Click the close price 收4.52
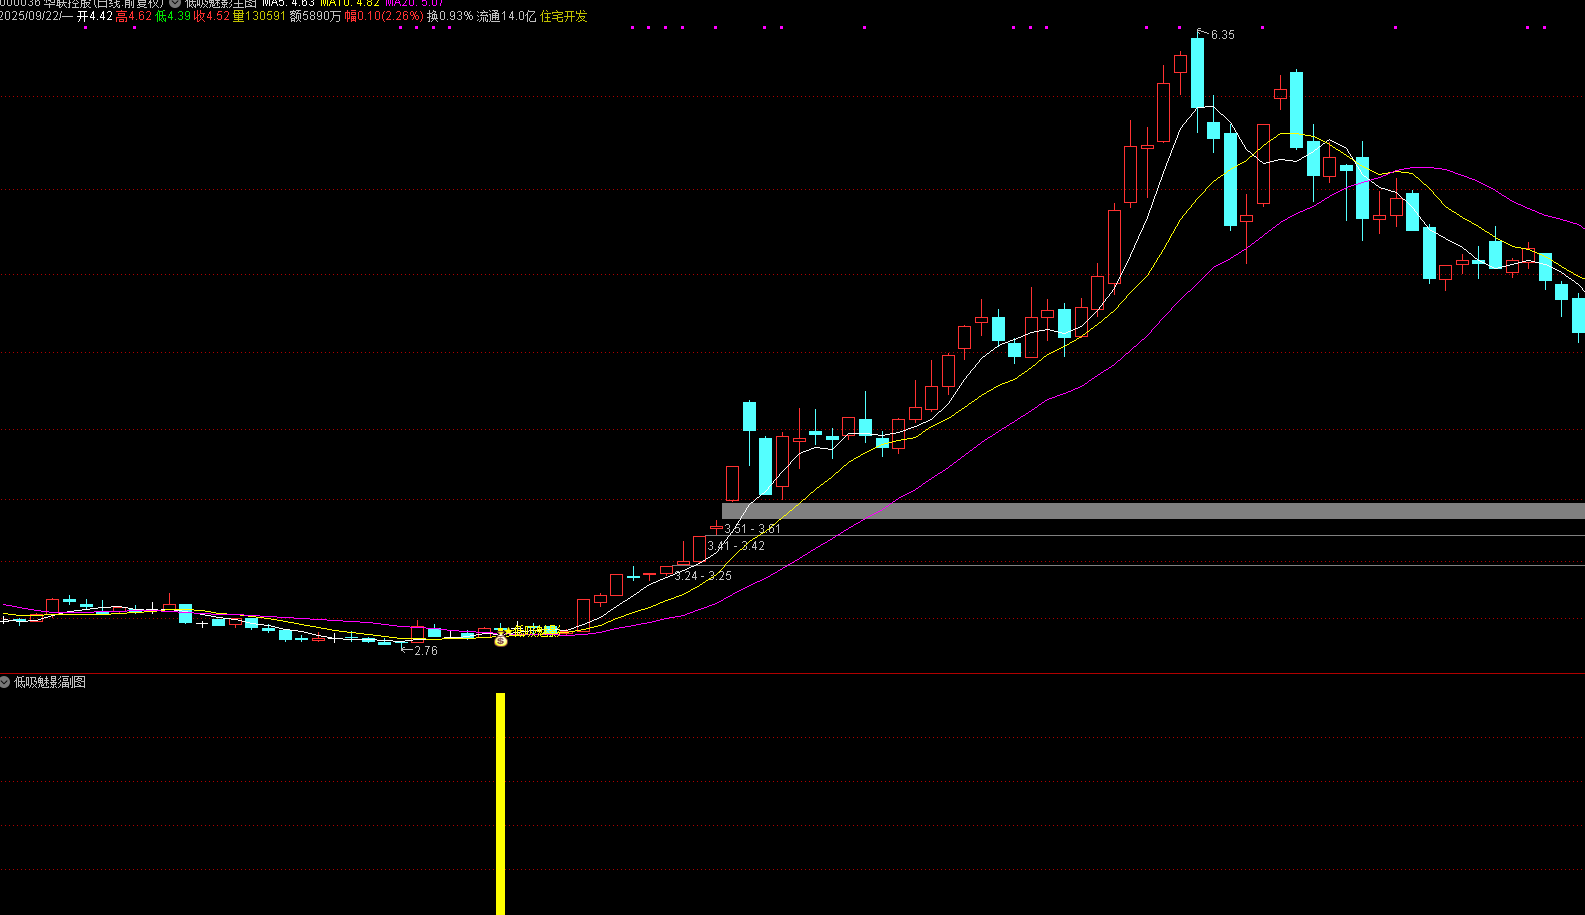This screenshot has height=915, width=1585. (x=212, y=17)
